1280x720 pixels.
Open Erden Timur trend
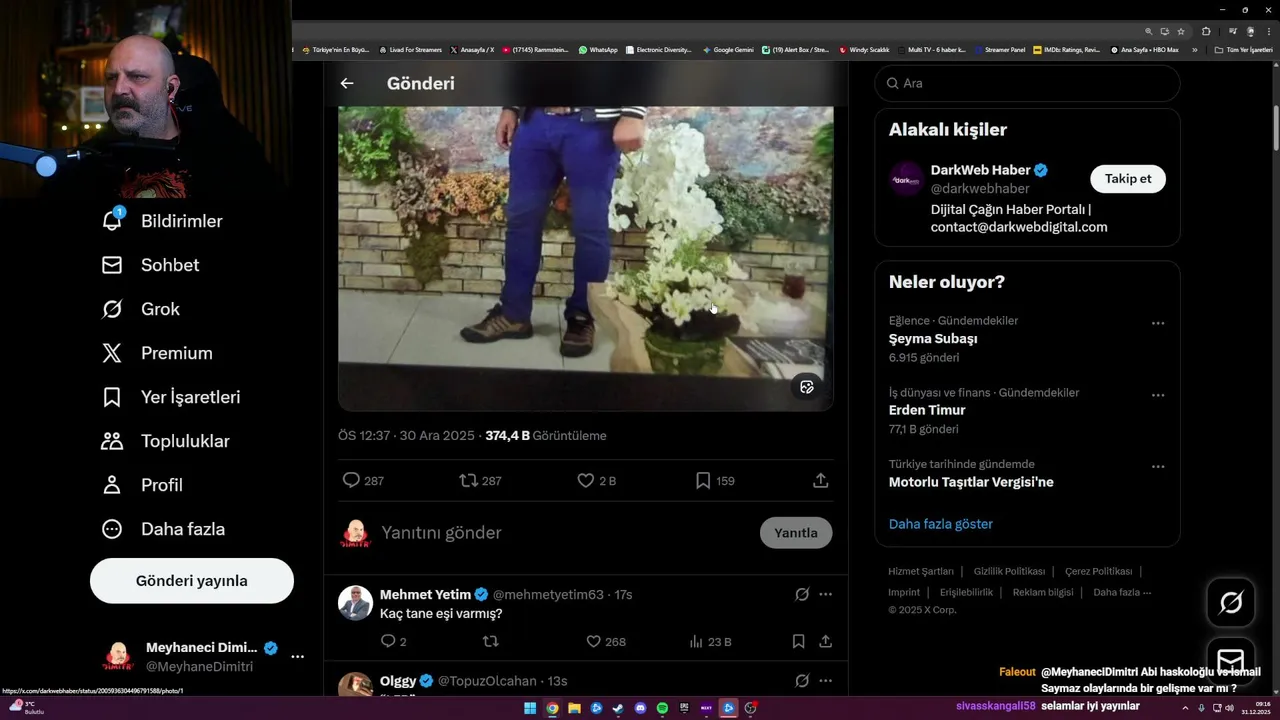coord(927,411)
